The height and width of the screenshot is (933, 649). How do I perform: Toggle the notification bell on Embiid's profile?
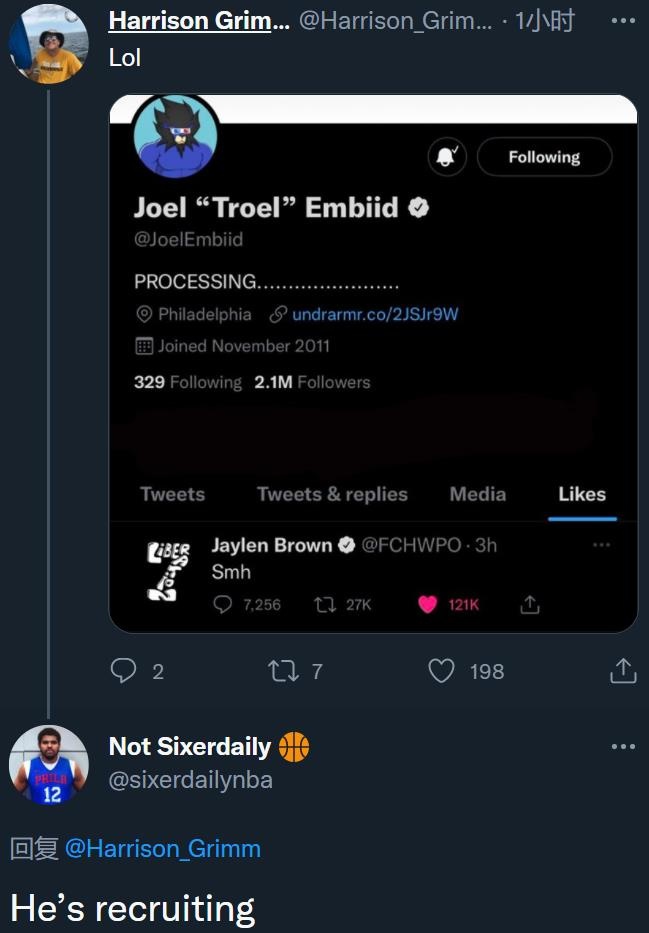click(x=447, y=157)
